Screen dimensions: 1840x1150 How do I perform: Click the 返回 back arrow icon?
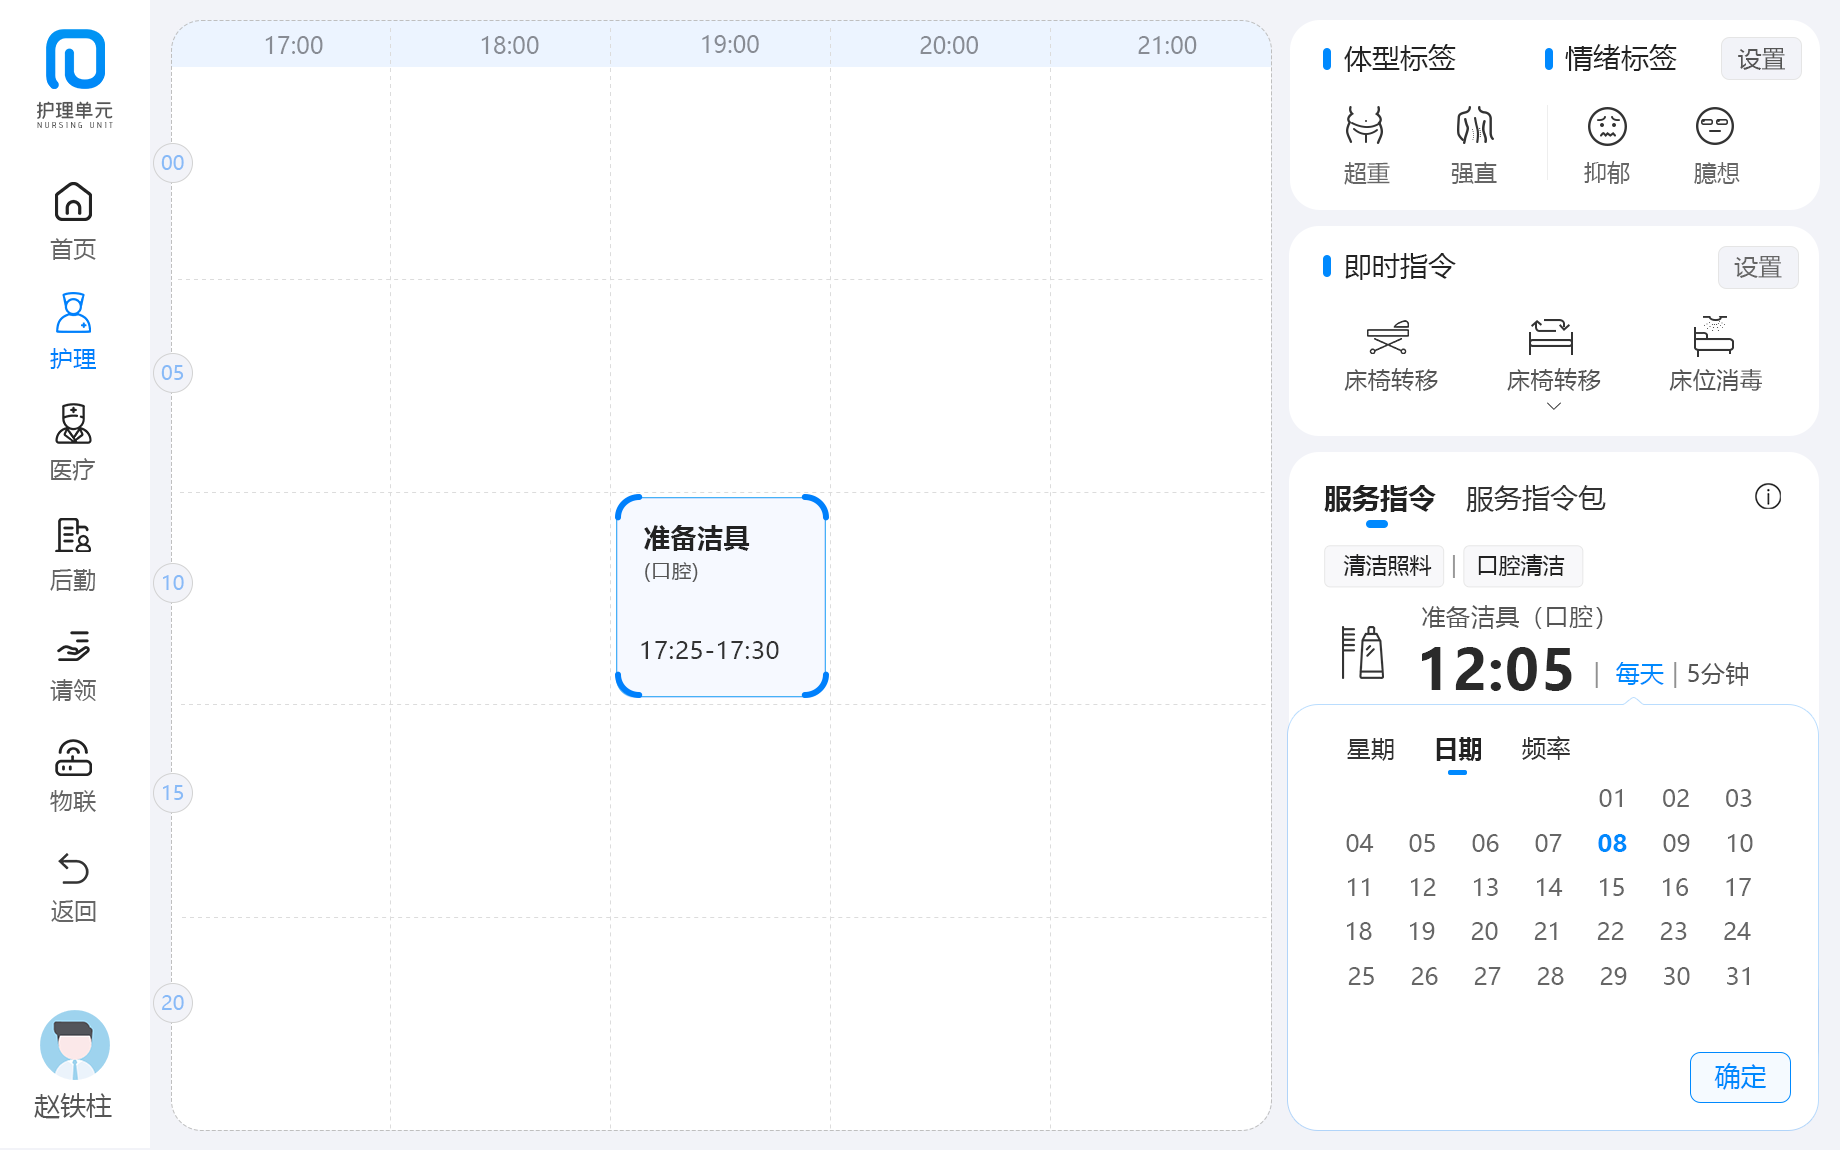73,869
